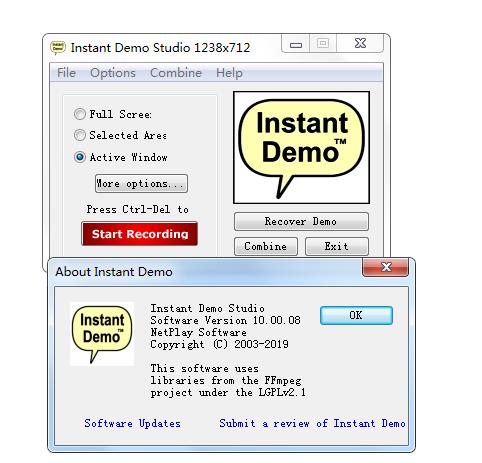Viewport: 482px width, 463px height.
Task: Click the red Start Recording button
Action: pos(140,234)
